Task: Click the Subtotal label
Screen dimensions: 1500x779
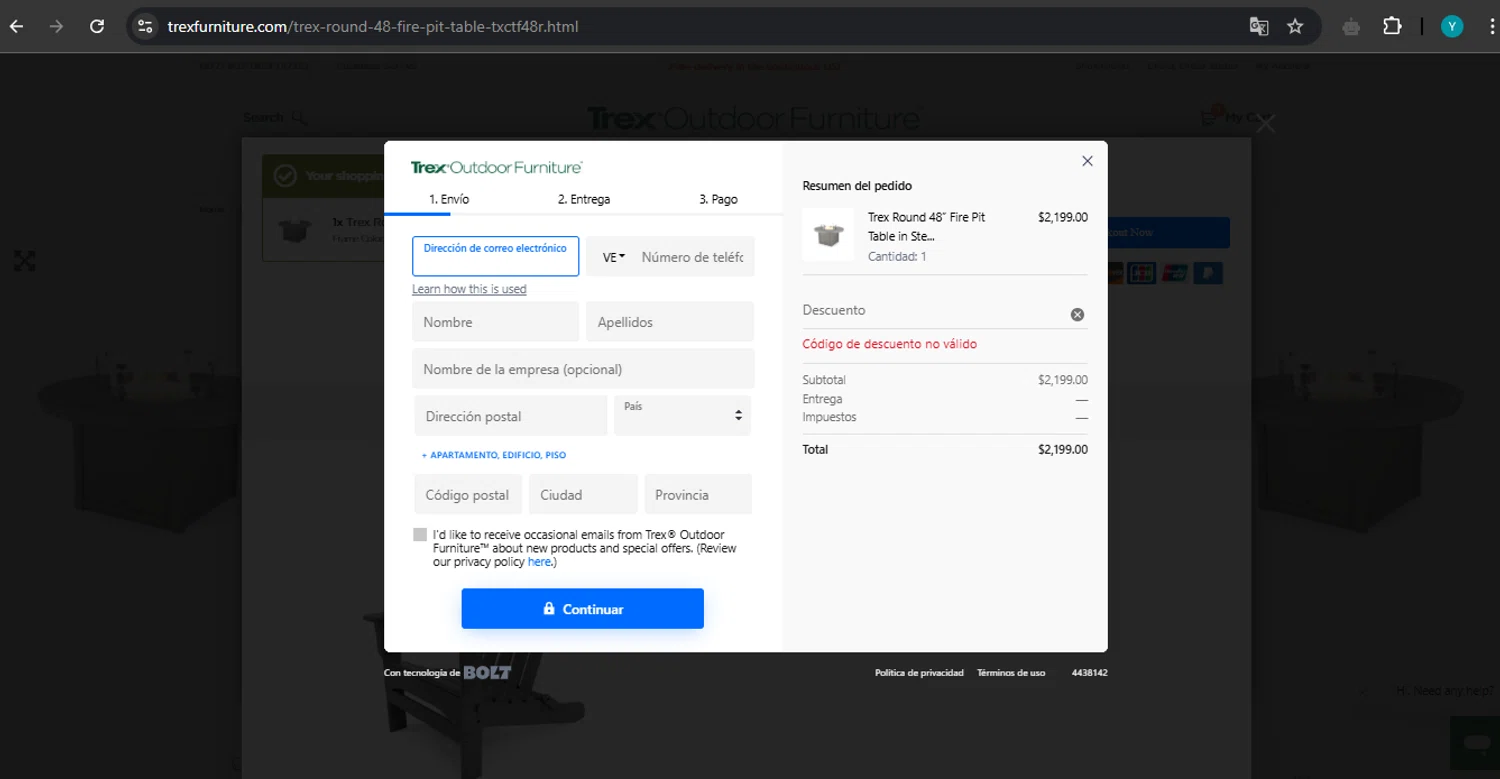Action: (824, 380)
